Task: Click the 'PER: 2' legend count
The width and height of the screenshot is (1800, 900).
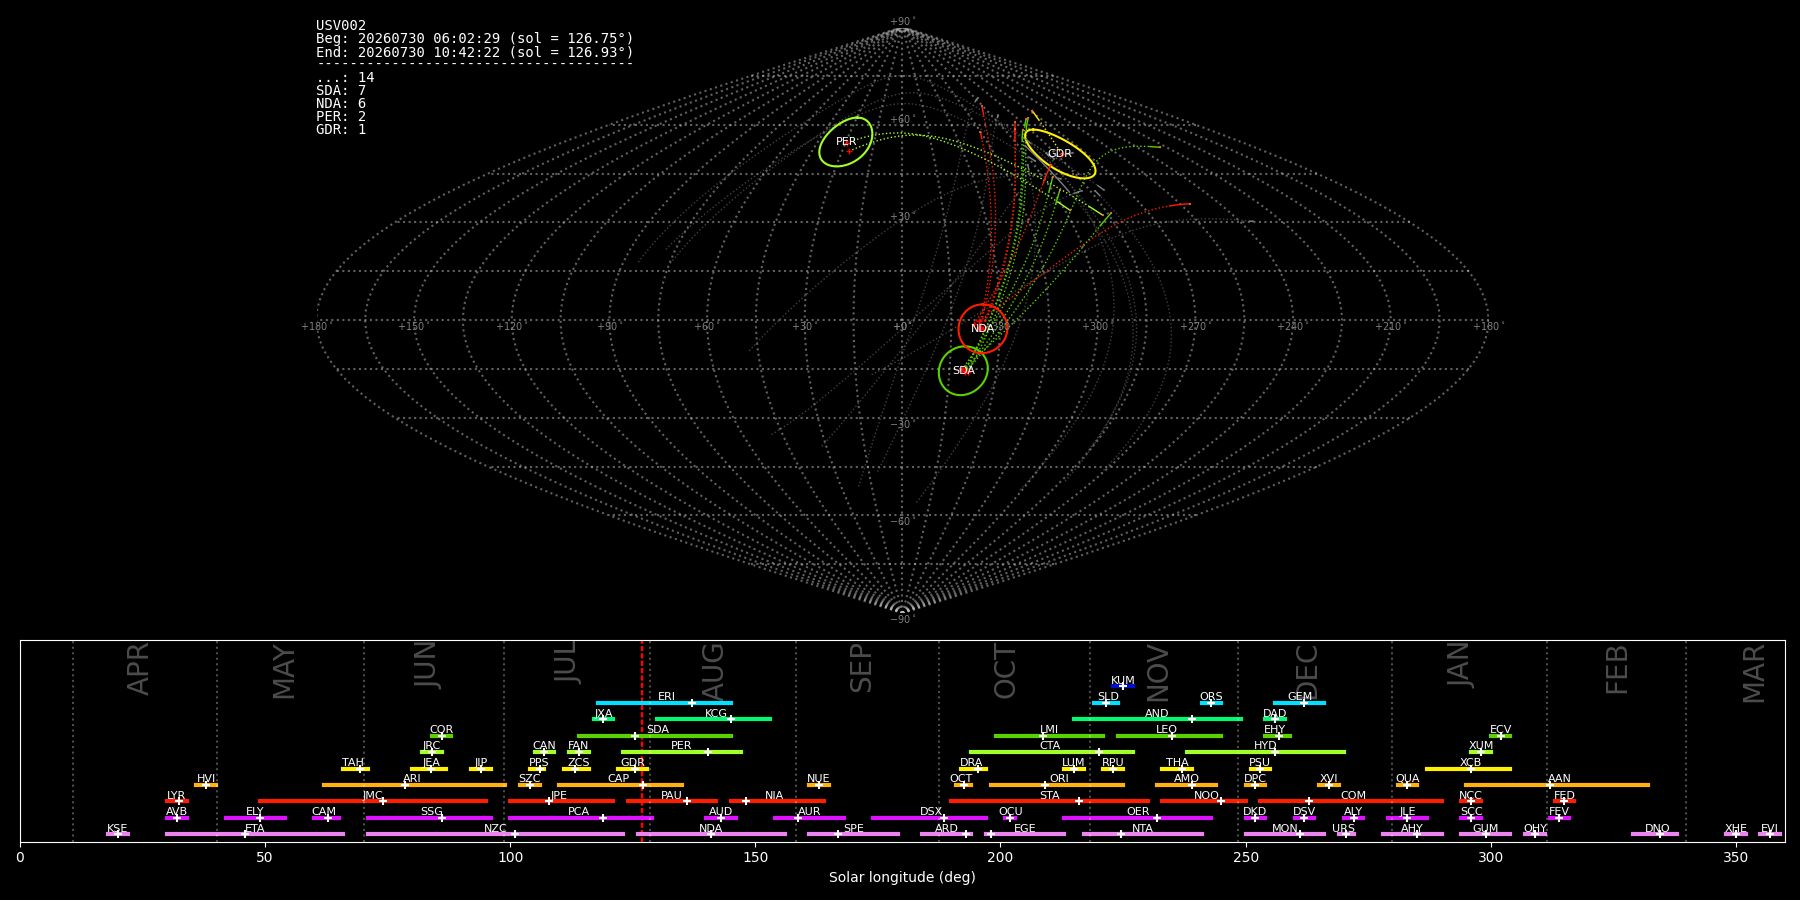Action: (341, 117)
